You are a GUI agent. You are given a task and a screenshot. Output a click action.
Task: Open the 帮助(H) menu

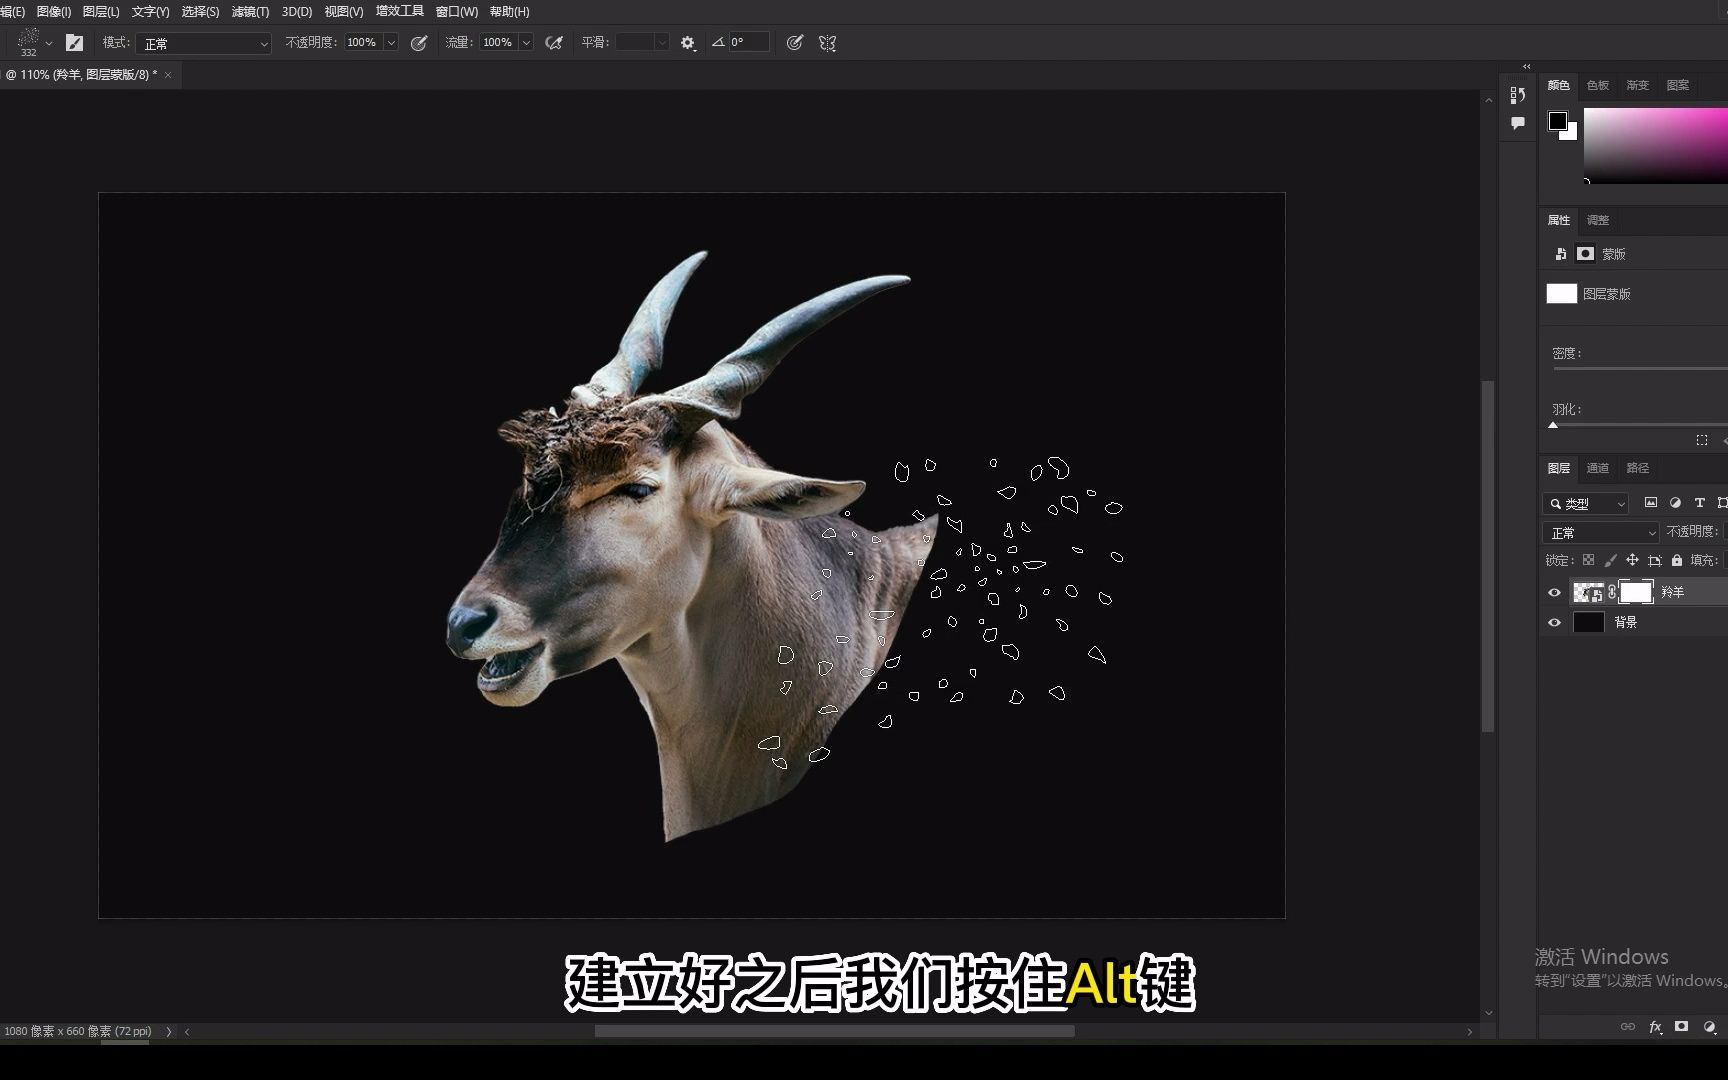coord(510,12)
